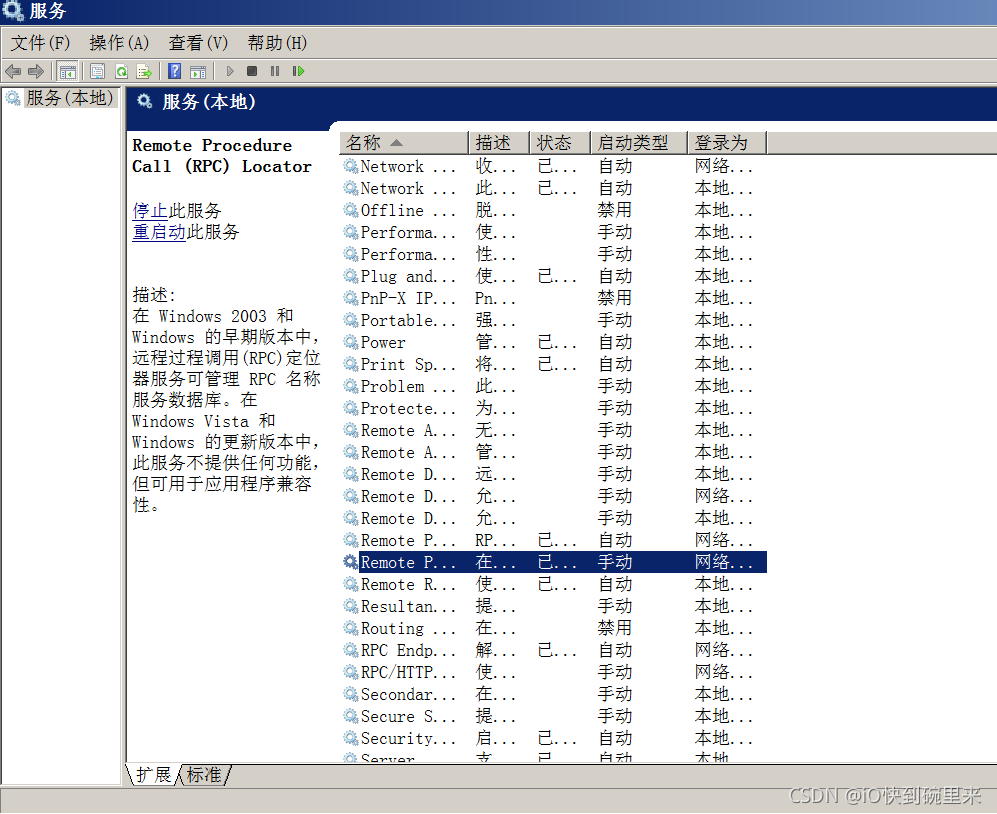The height and width of the screenshot is (814, 997).
Task: Open the blue Help question-mark icon
Action: pyautogui.click(x=174, y=71)
